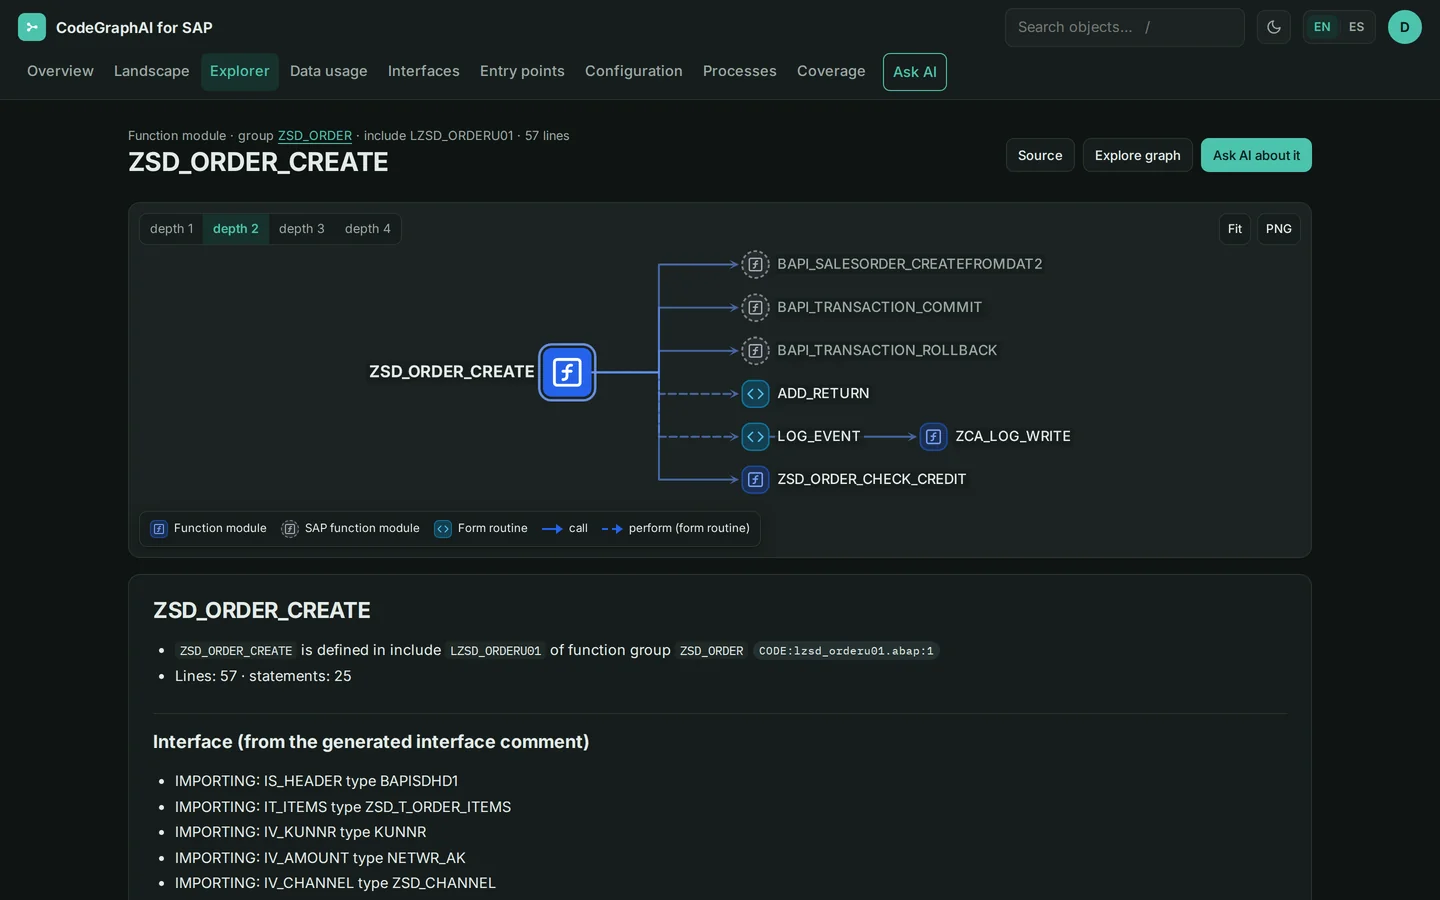The width and height of the screenshot is (1440, 900).
Task: Open the Processes tab
Action: (740, 71)
